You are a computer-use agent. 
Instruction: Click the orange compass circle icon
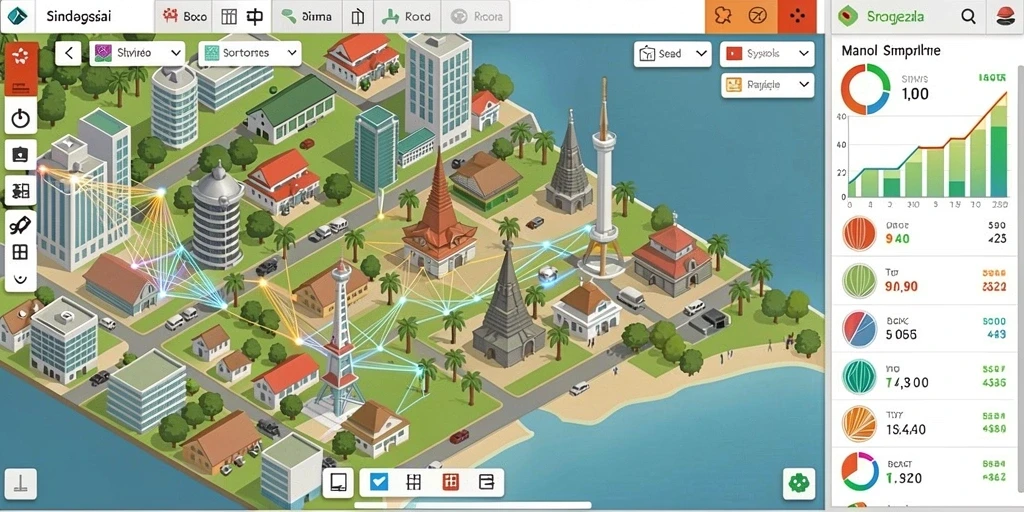click(758, 16)
